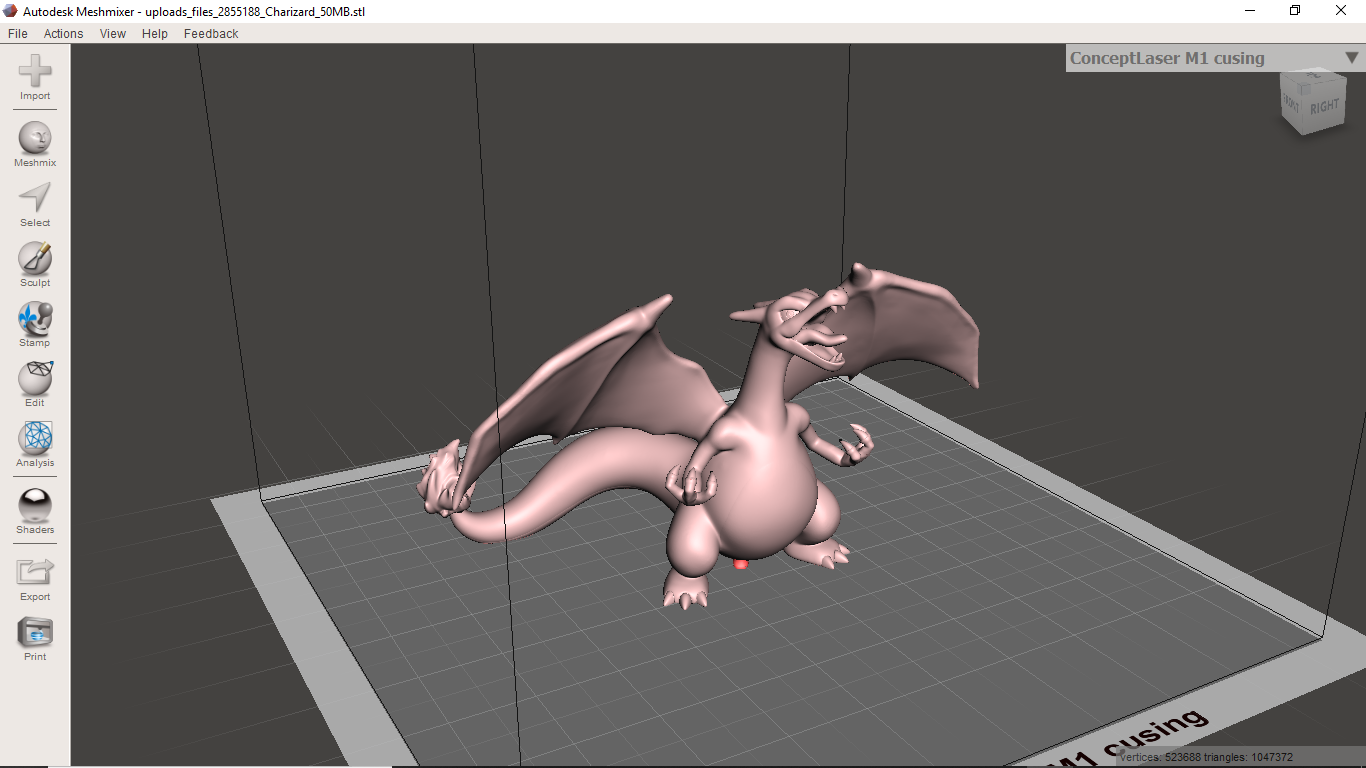
Task: Open the View menu
Action: [x=113, y=33]
